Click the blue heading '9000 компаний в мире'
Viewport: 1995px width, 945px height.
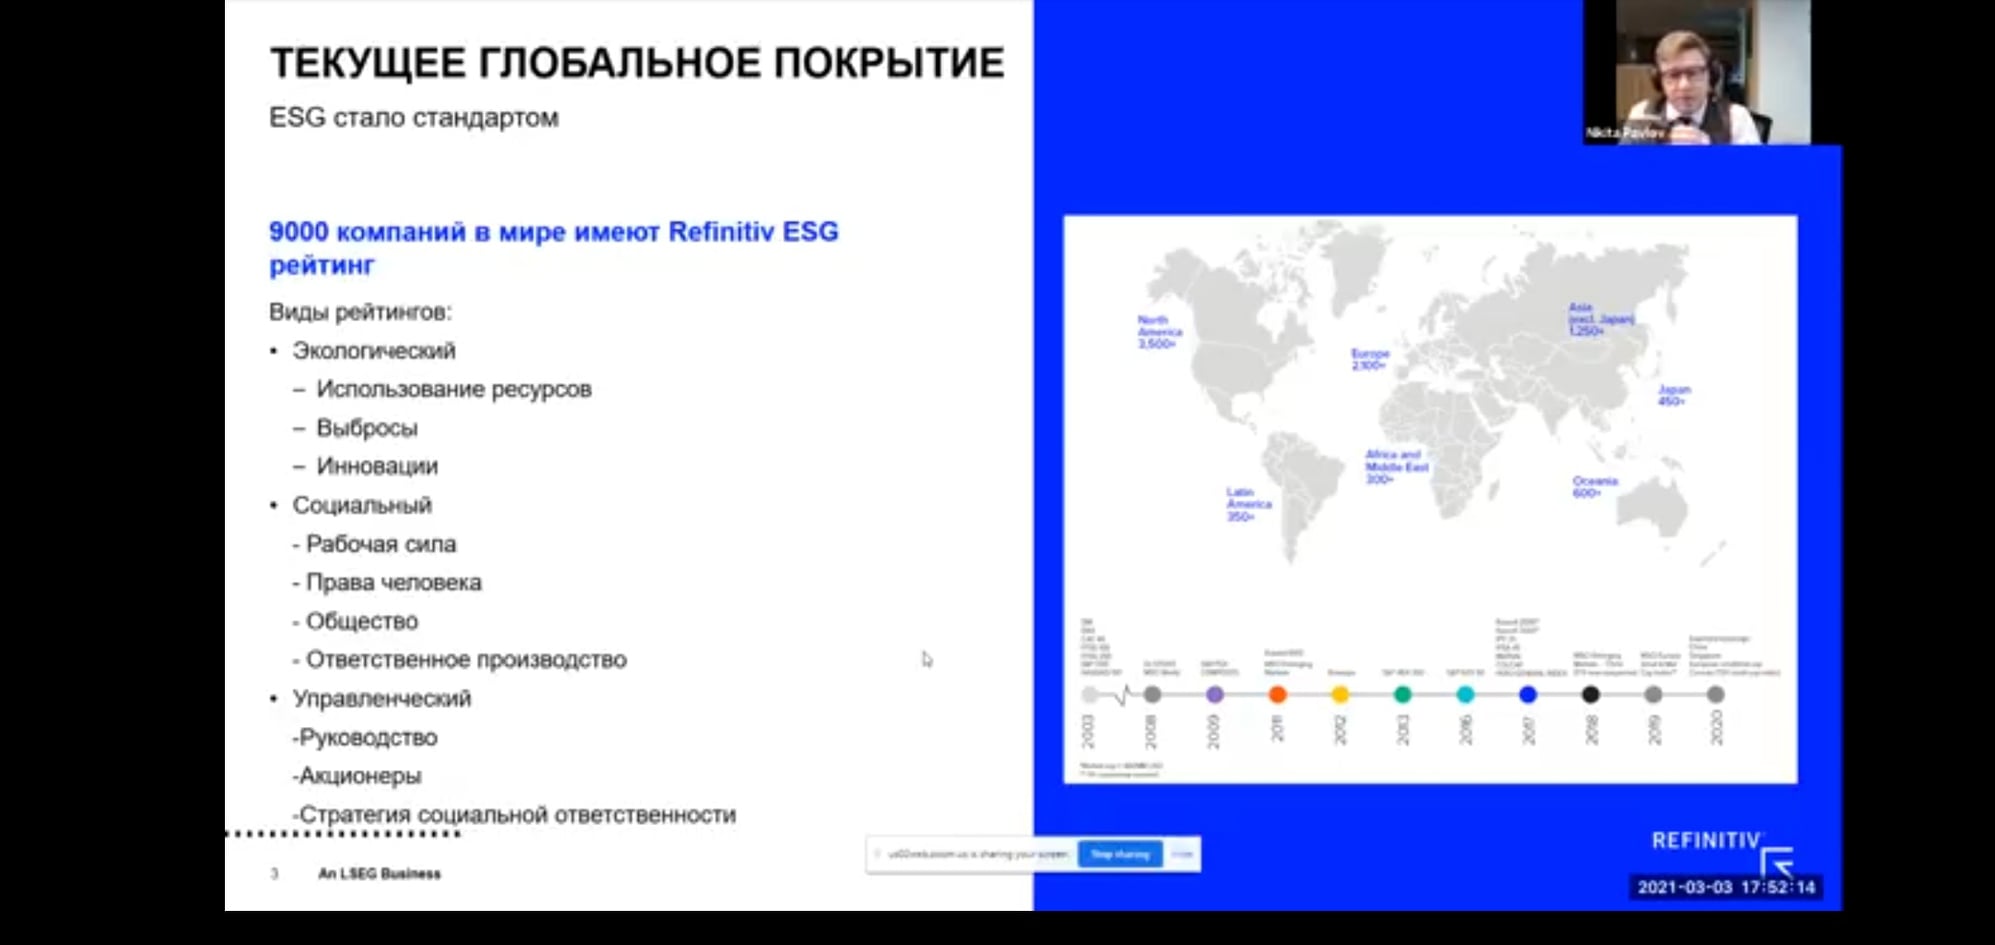(x=554, y=248)
